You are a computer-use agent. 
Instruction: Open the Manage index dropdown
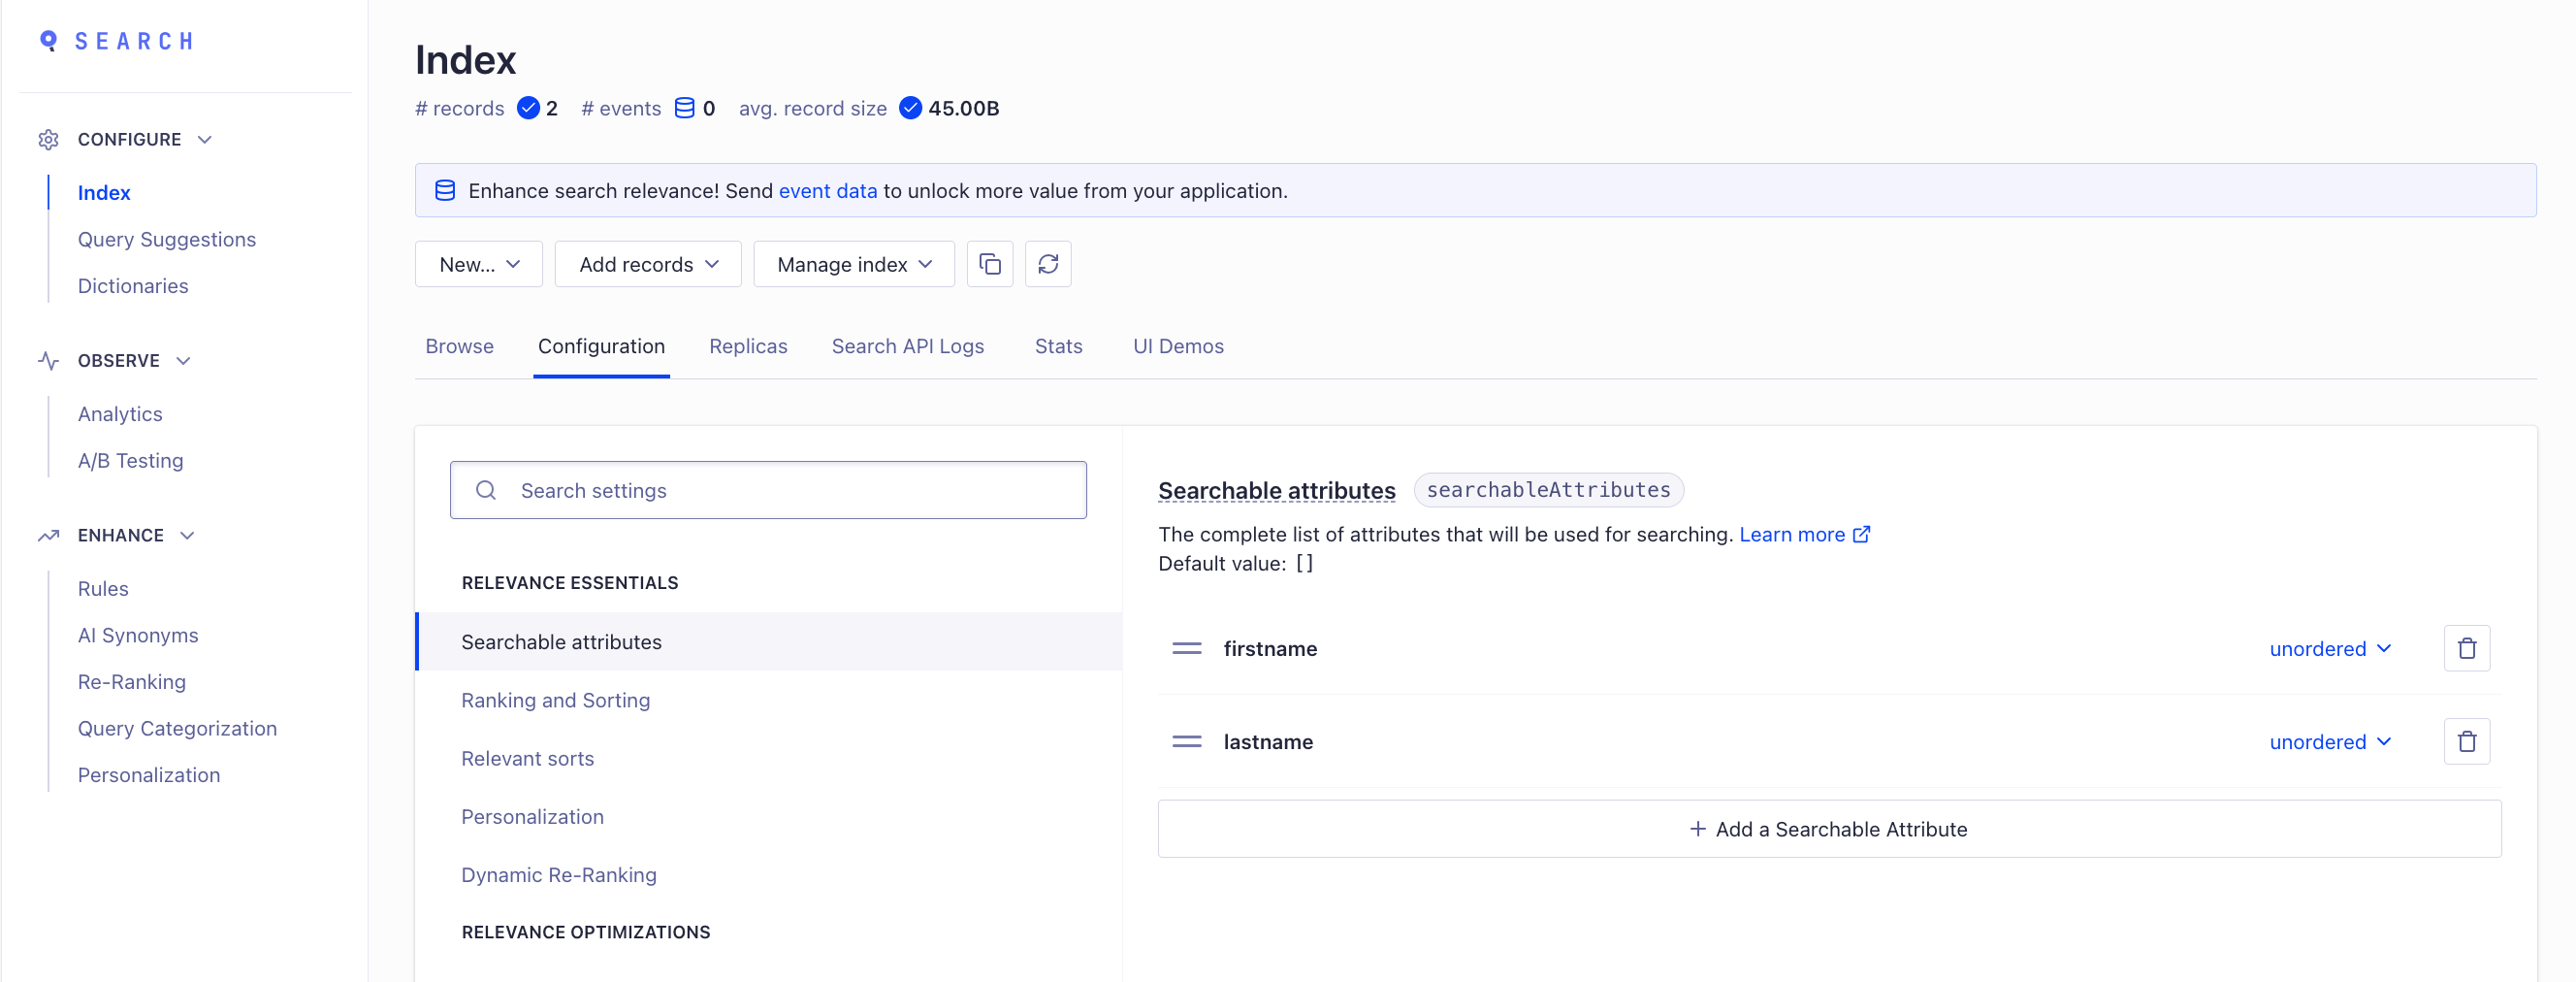tap(853, 264)
